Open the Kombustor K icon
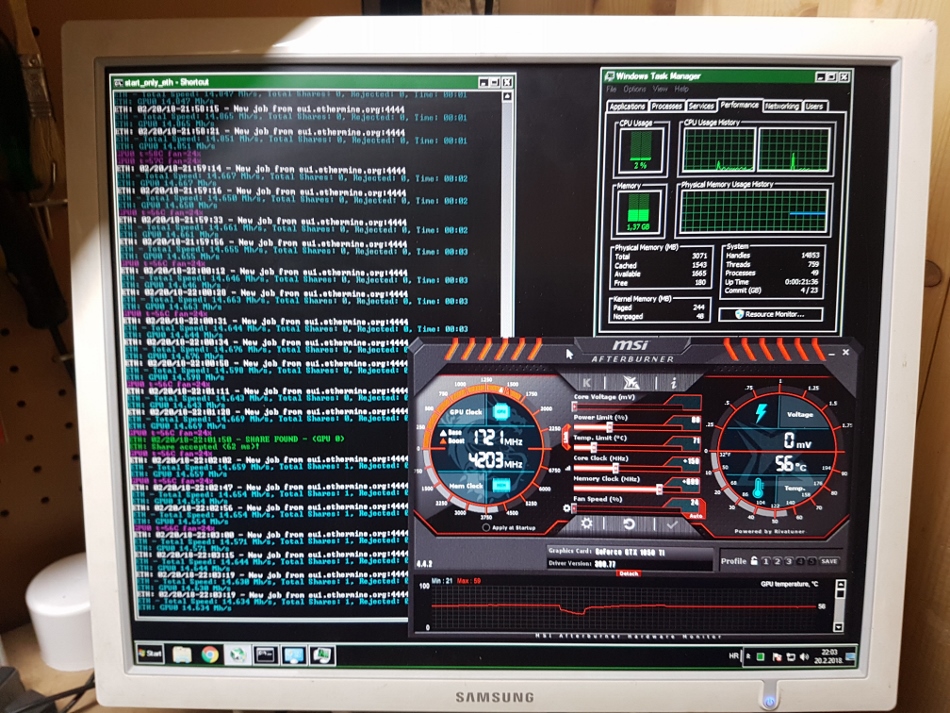 [x=587, y=382]
